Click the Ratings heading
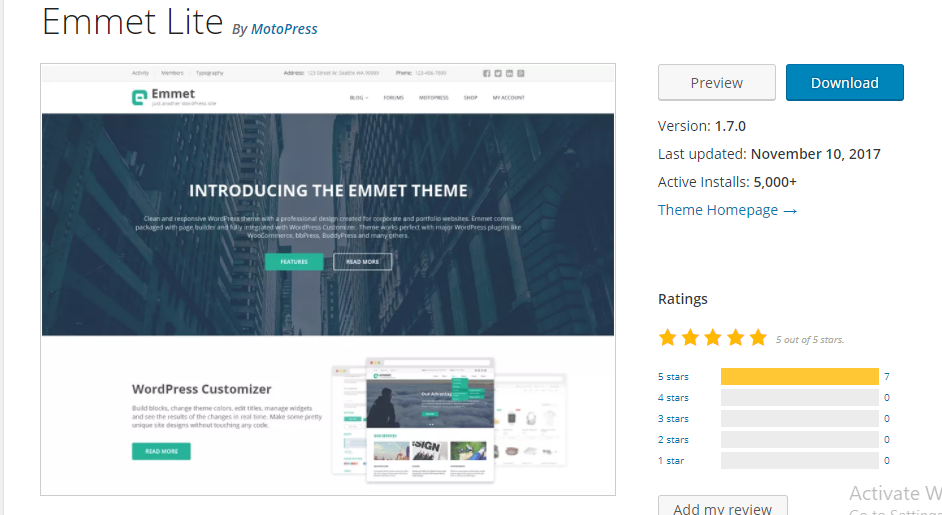The image size is (942, 515). click(x=682, y=299)
